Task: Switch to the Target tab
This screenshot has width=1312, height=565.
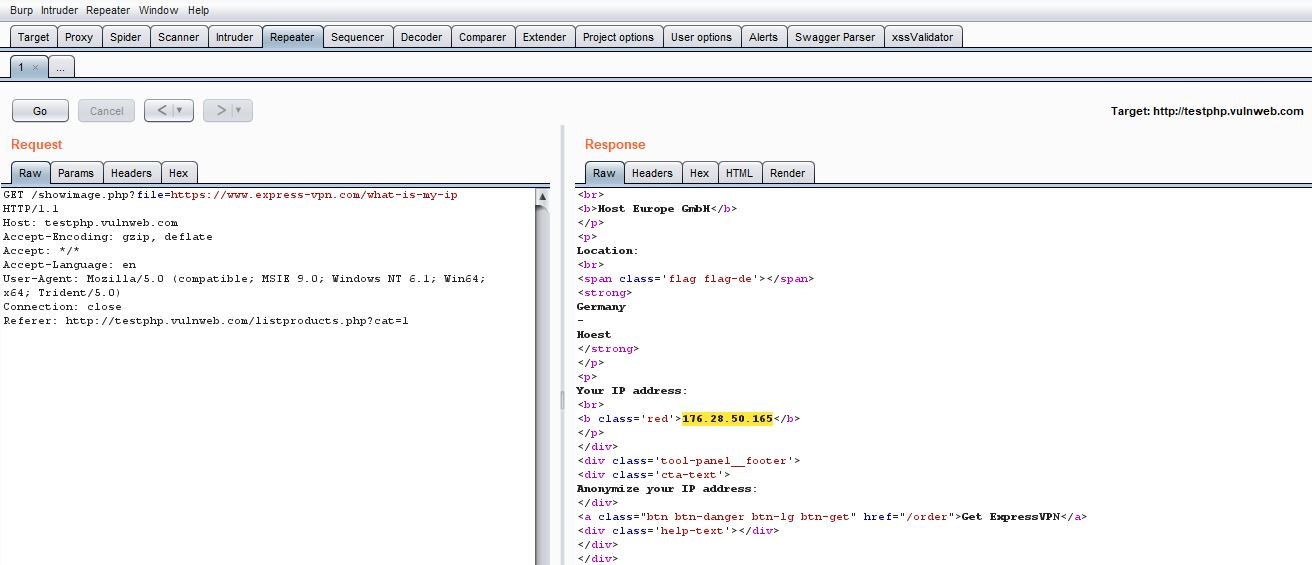Action: coord(34,37)
